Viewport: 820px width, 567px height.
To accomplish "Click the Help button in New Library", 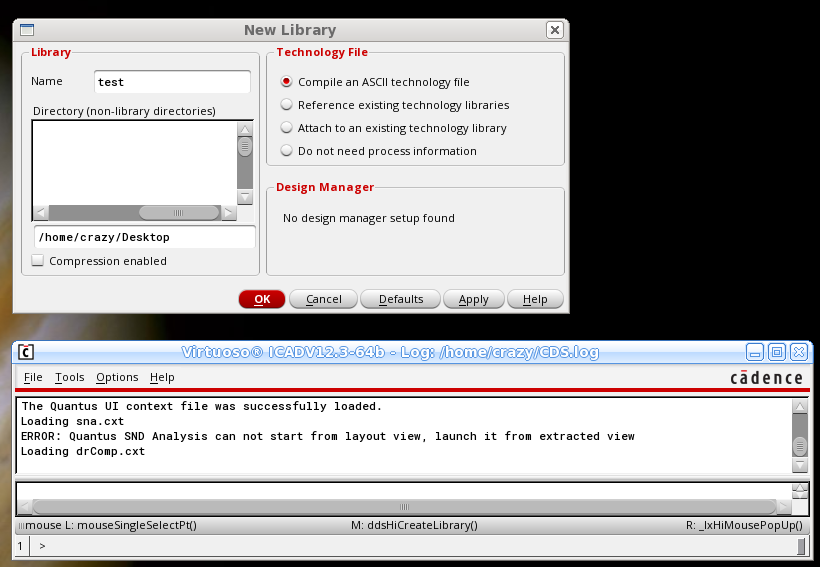I will (x=535, y=299).
